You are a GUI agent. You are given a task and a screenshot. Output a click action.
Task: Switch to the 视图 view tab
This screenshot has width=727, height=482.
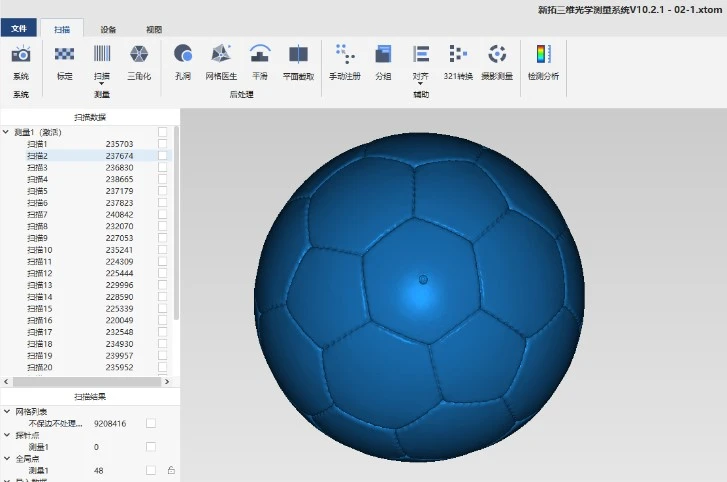point(154,29)
